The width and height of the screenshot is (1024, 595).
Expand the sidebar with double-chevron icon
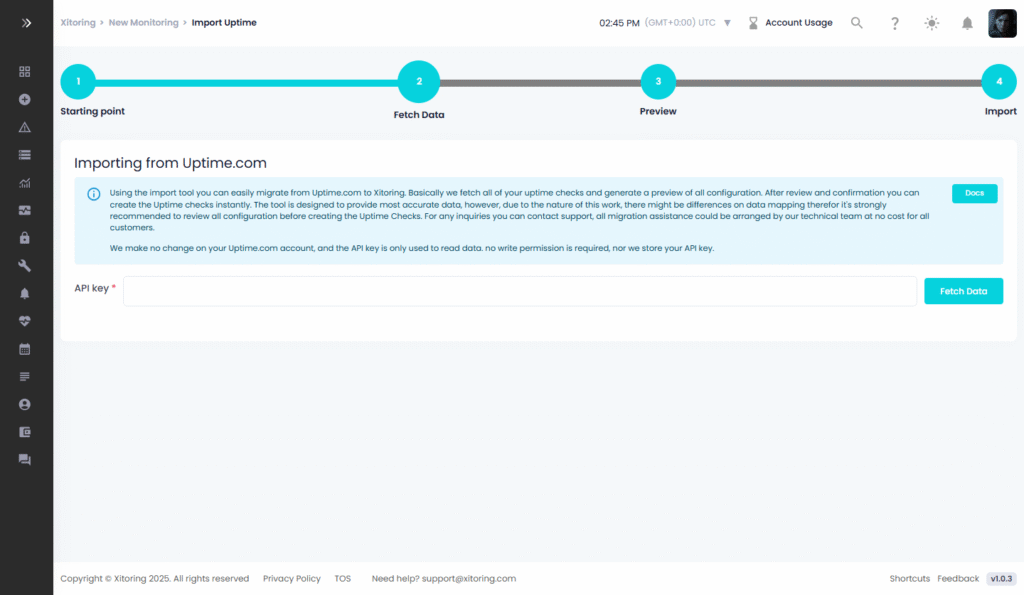(x=26, y=22)
